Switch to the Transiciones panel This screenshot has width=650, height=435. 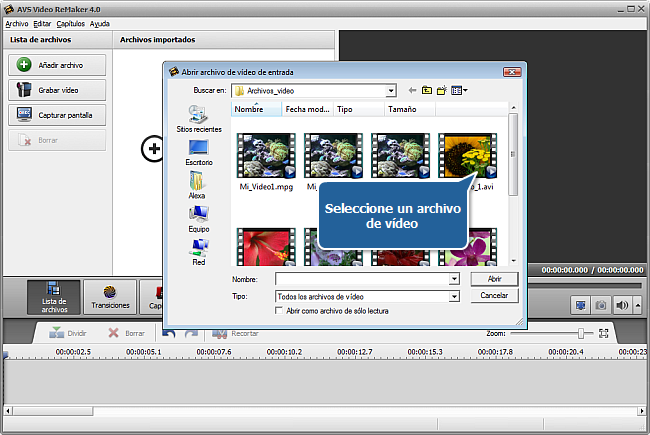pos(110,299)
